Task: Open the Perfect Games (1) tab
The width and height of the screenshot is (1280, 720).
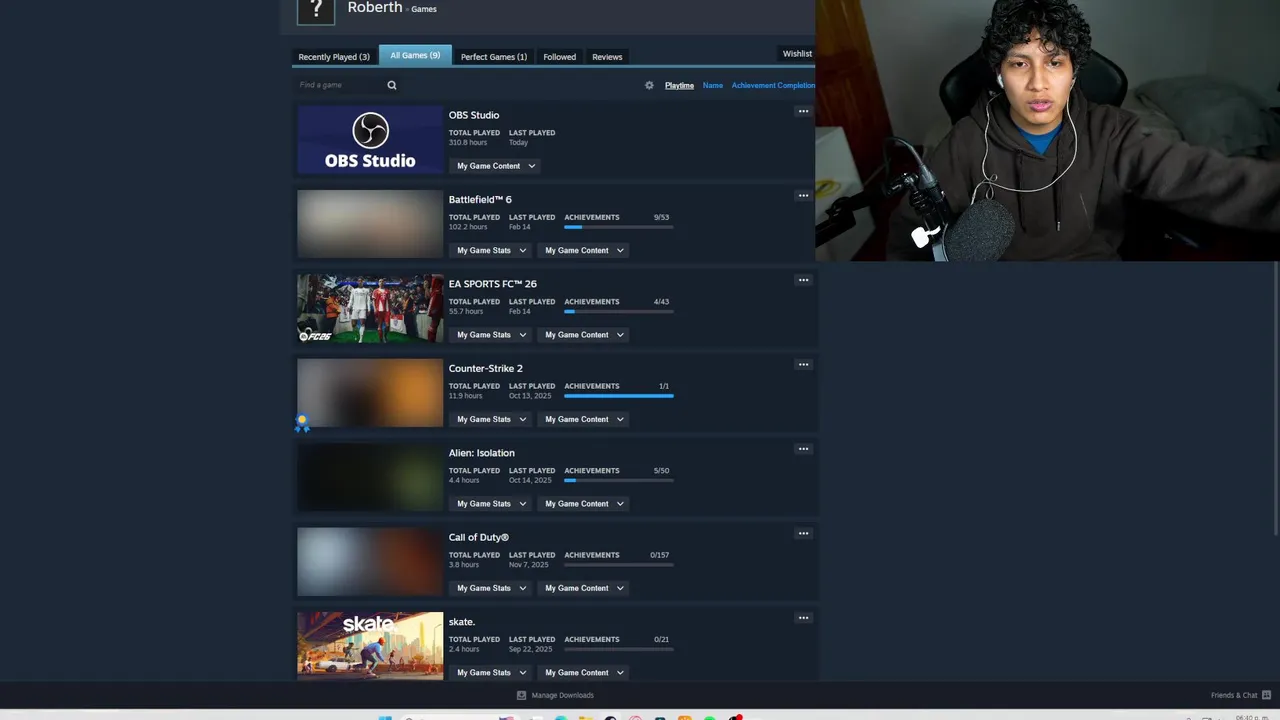Action: coord(494,57)
